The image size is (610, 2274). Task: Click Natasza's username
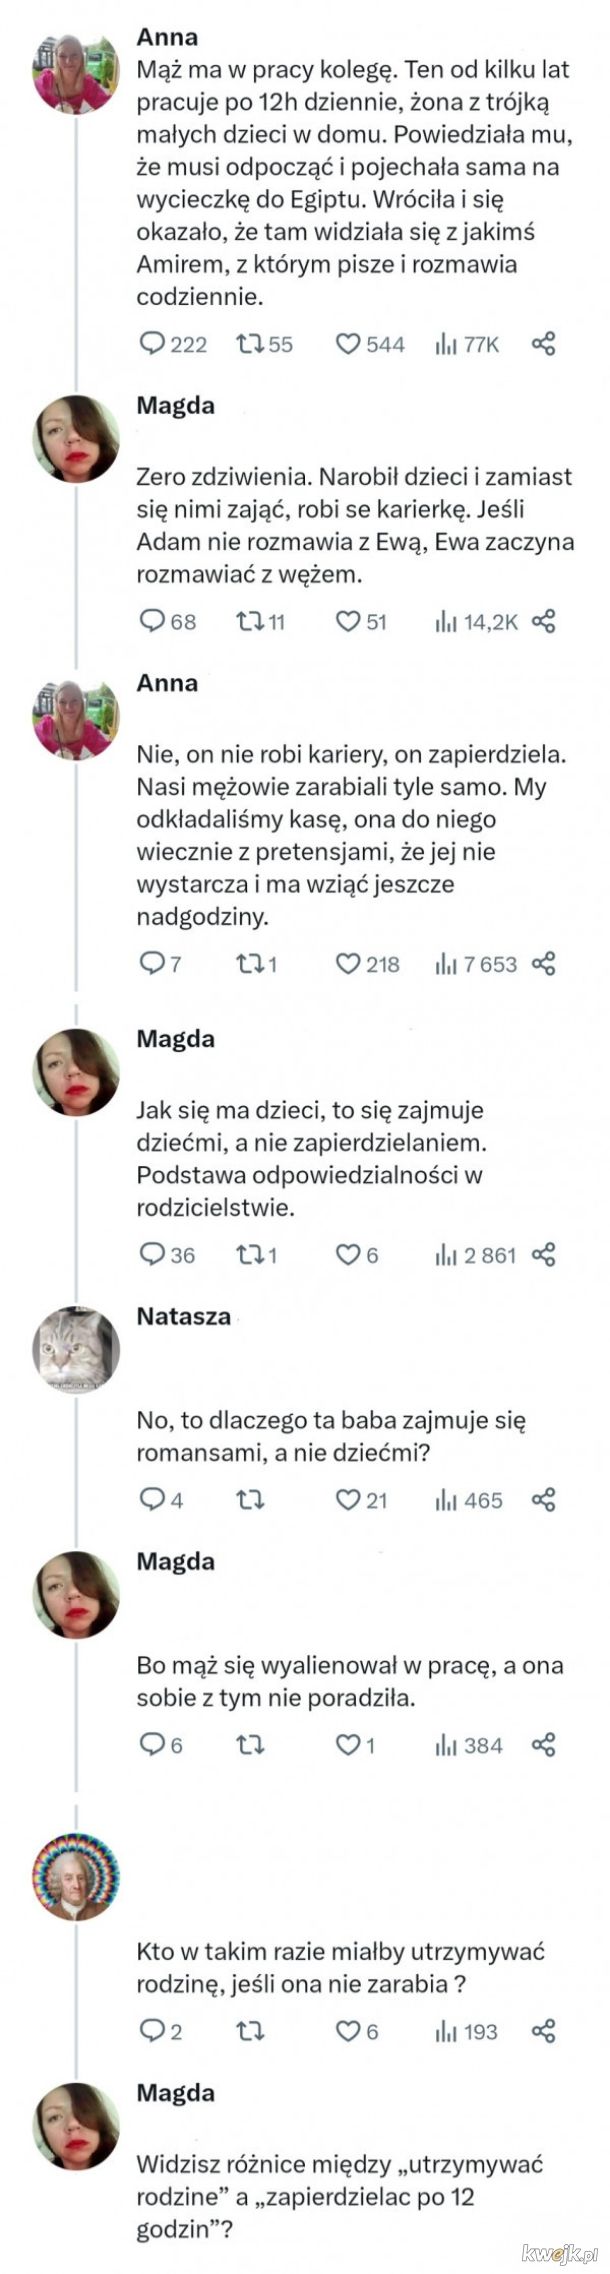click(x=183, y=1316)
